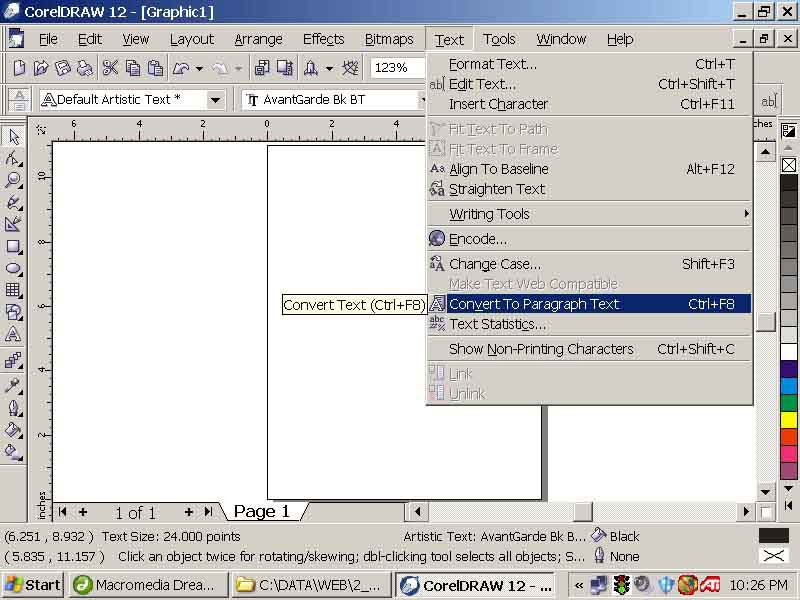Select Format Text... from the Text menu

click(x=590, y=64)
